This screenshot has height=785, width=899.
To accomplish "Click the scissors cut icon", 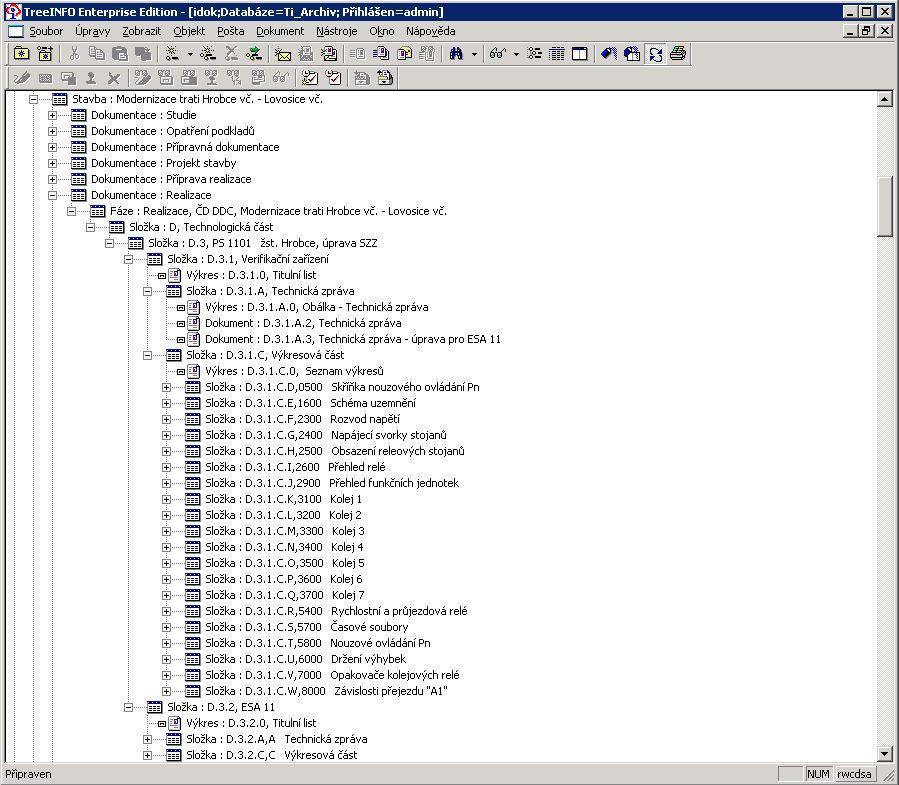I will pyautogui.click(x=74, y=54).
